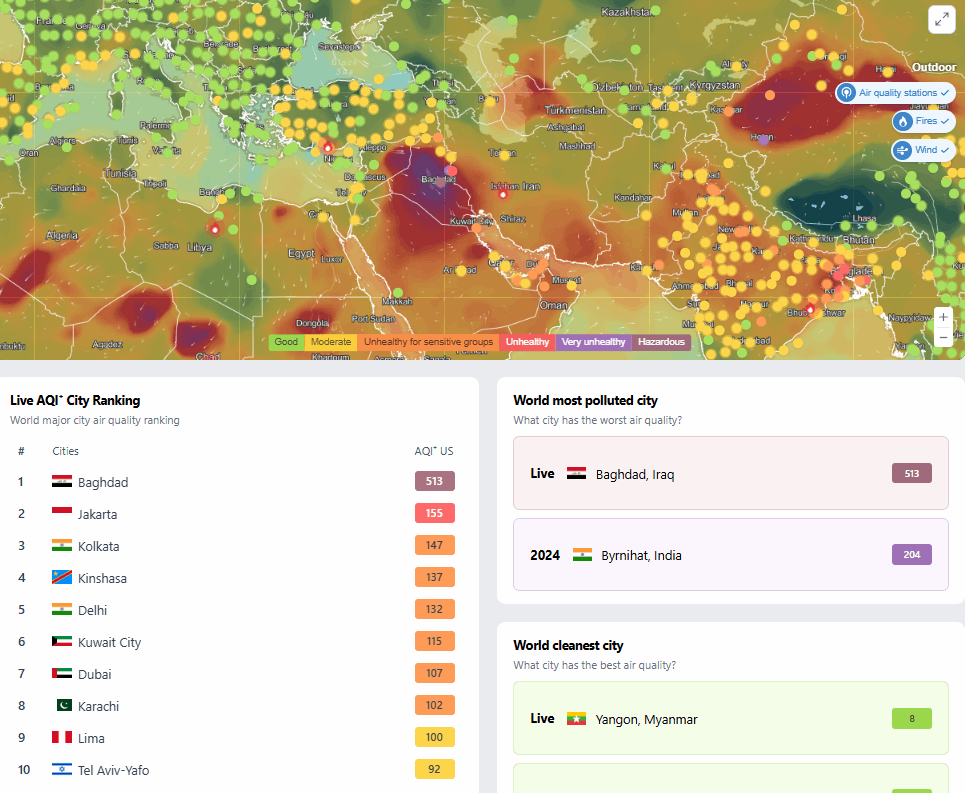Toggle the Air quality stations layer
This screenshot has width=965, height=793.
tap(895, 93)
